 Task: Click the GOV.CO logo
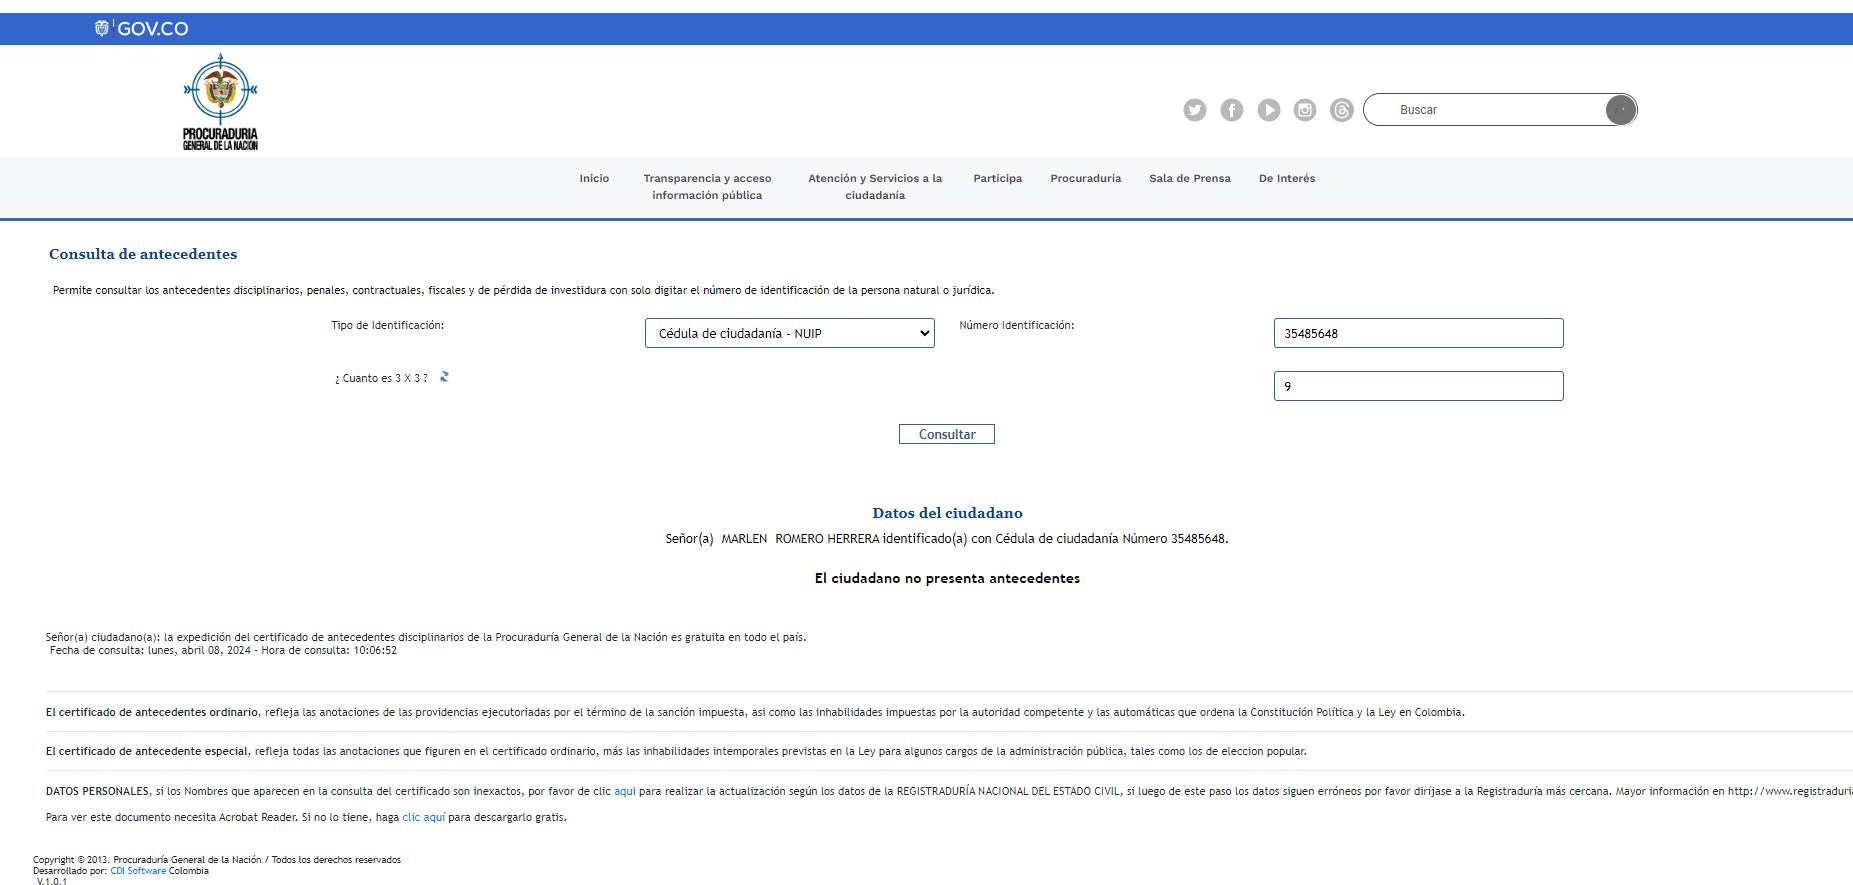click(142, 28)
